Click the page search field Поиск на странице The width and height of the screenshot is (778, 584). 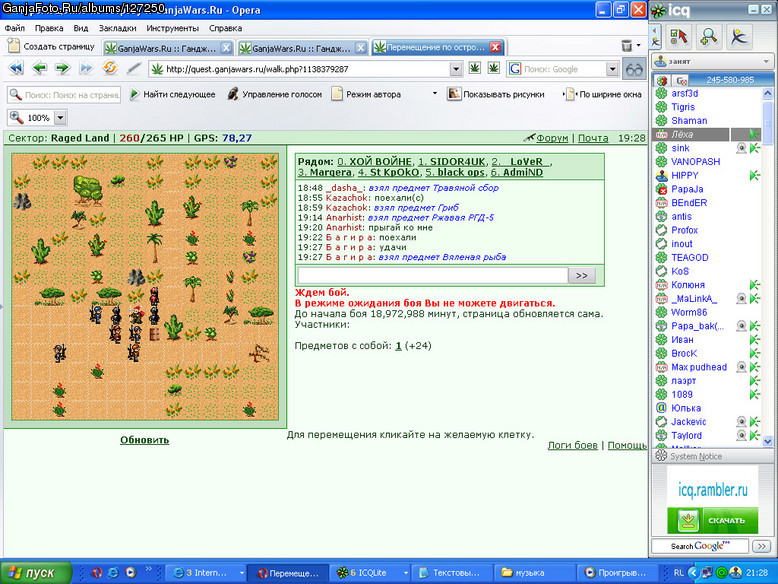pos(65,94)
